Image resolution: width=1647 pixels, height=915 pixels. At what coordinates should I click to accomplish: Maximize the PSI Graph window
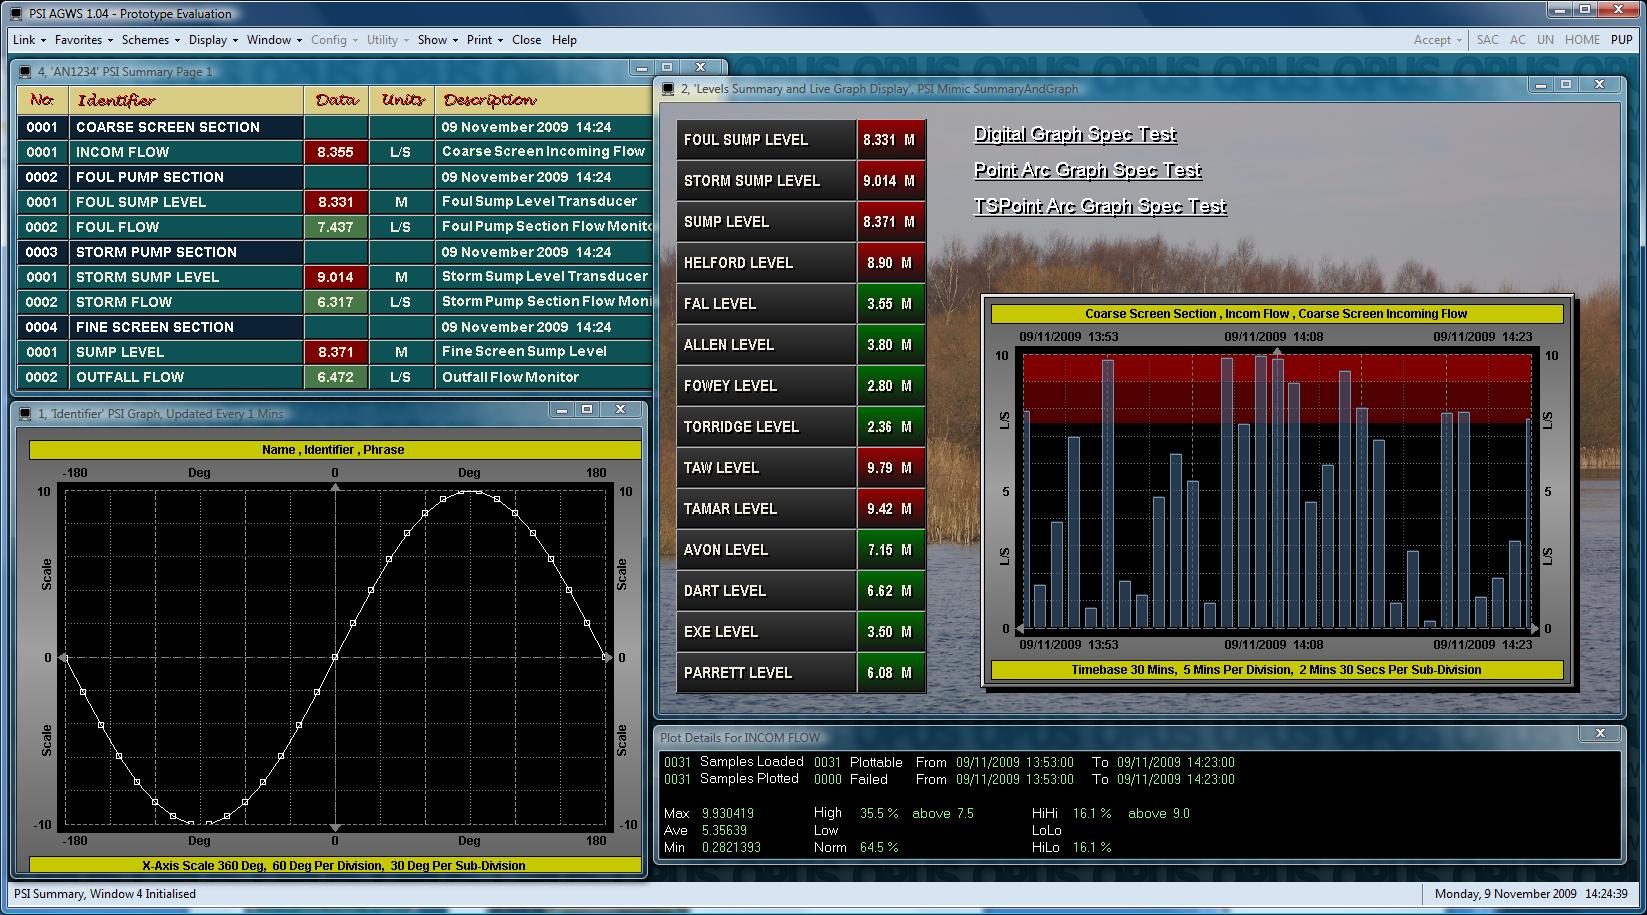coord(587,410)
